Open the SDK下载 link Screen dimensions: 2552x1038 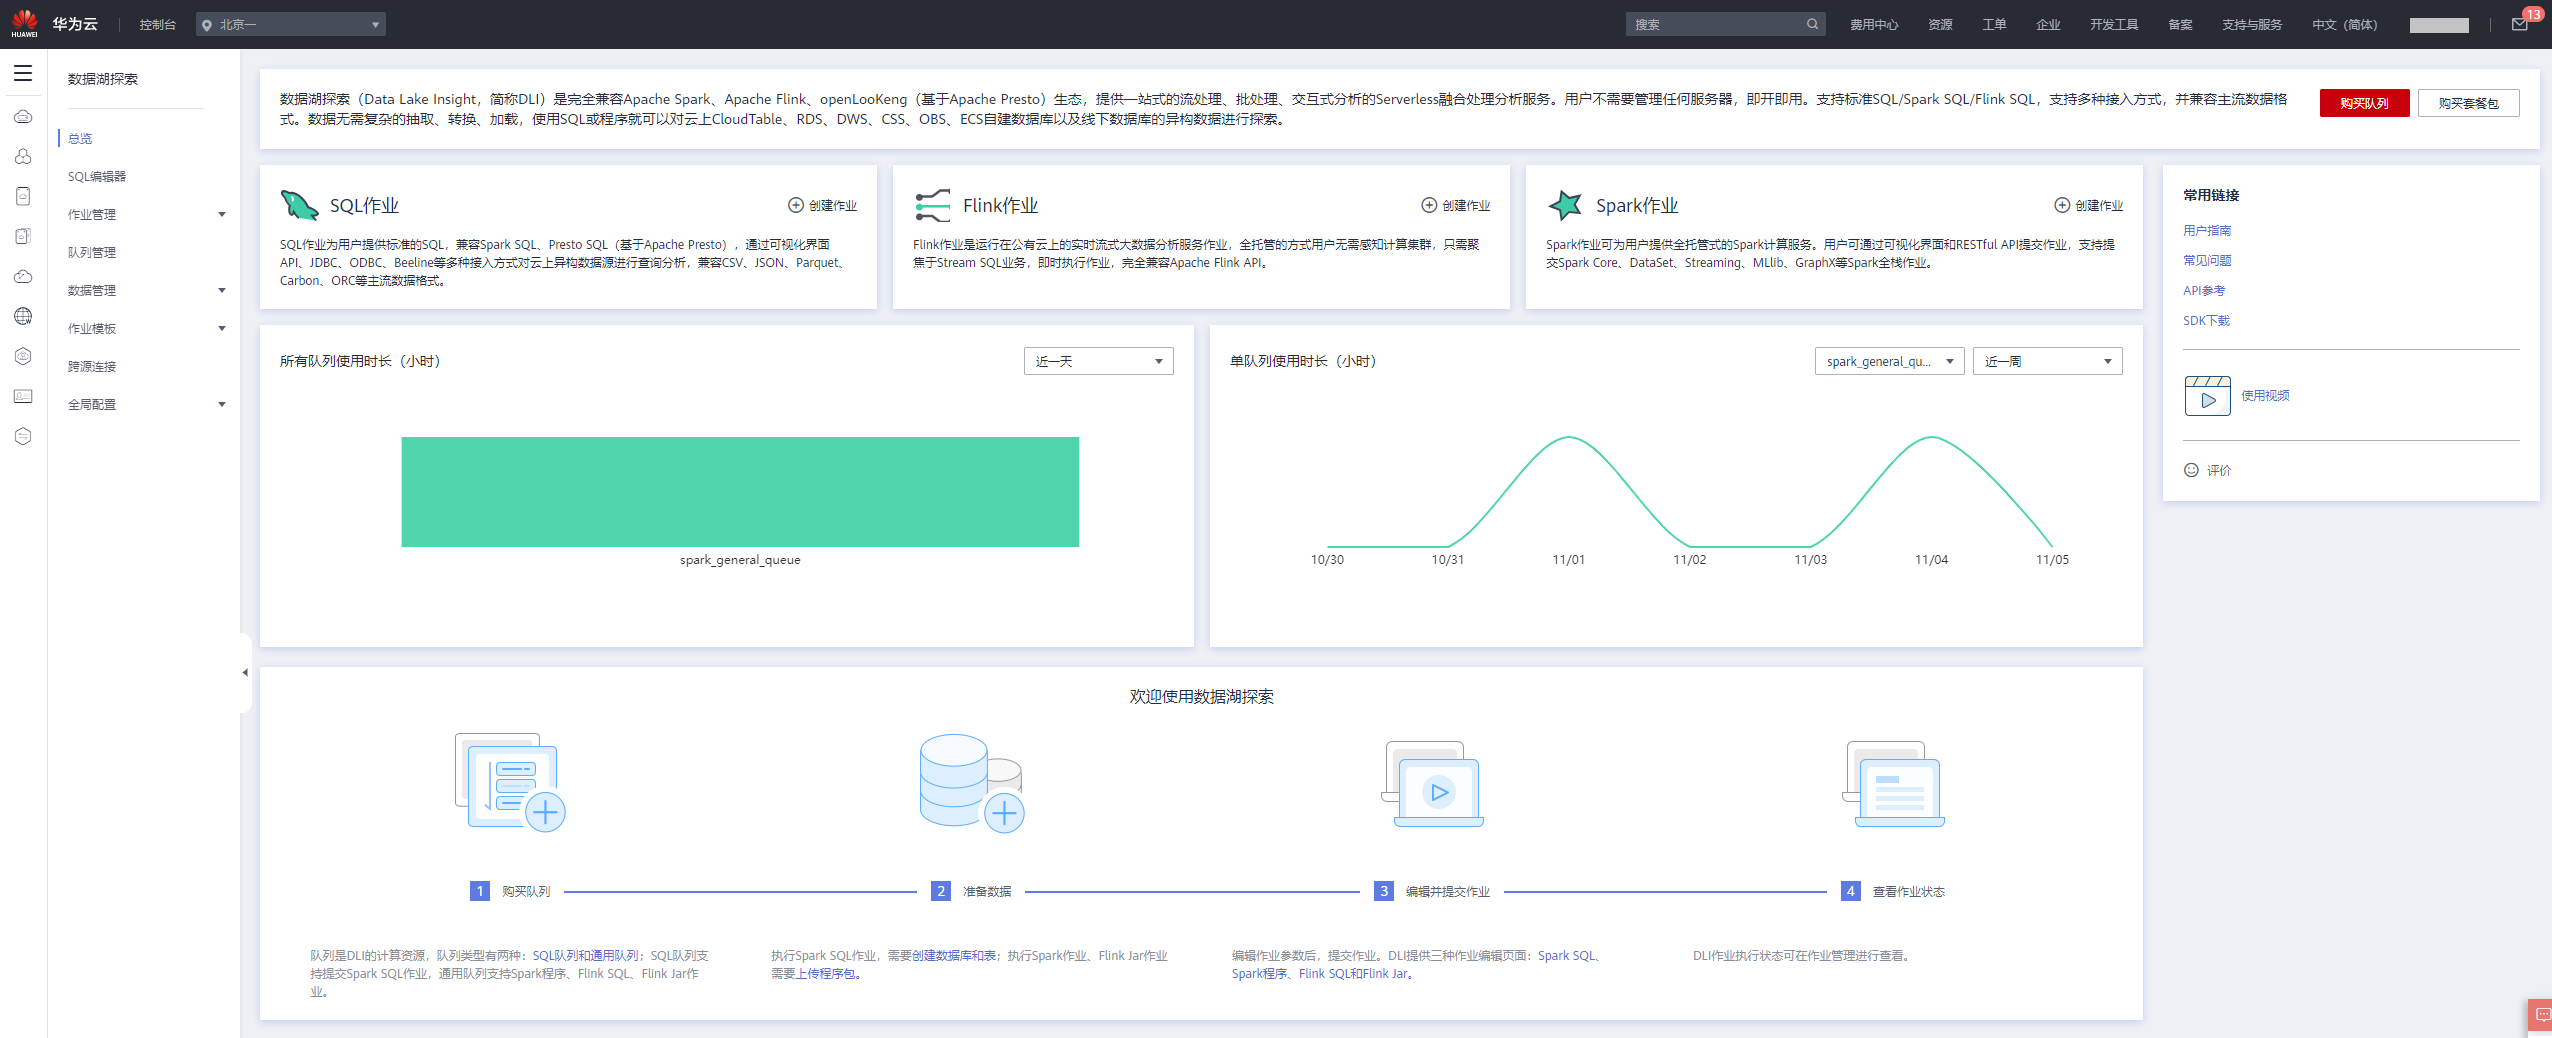tap(2206, 320)
